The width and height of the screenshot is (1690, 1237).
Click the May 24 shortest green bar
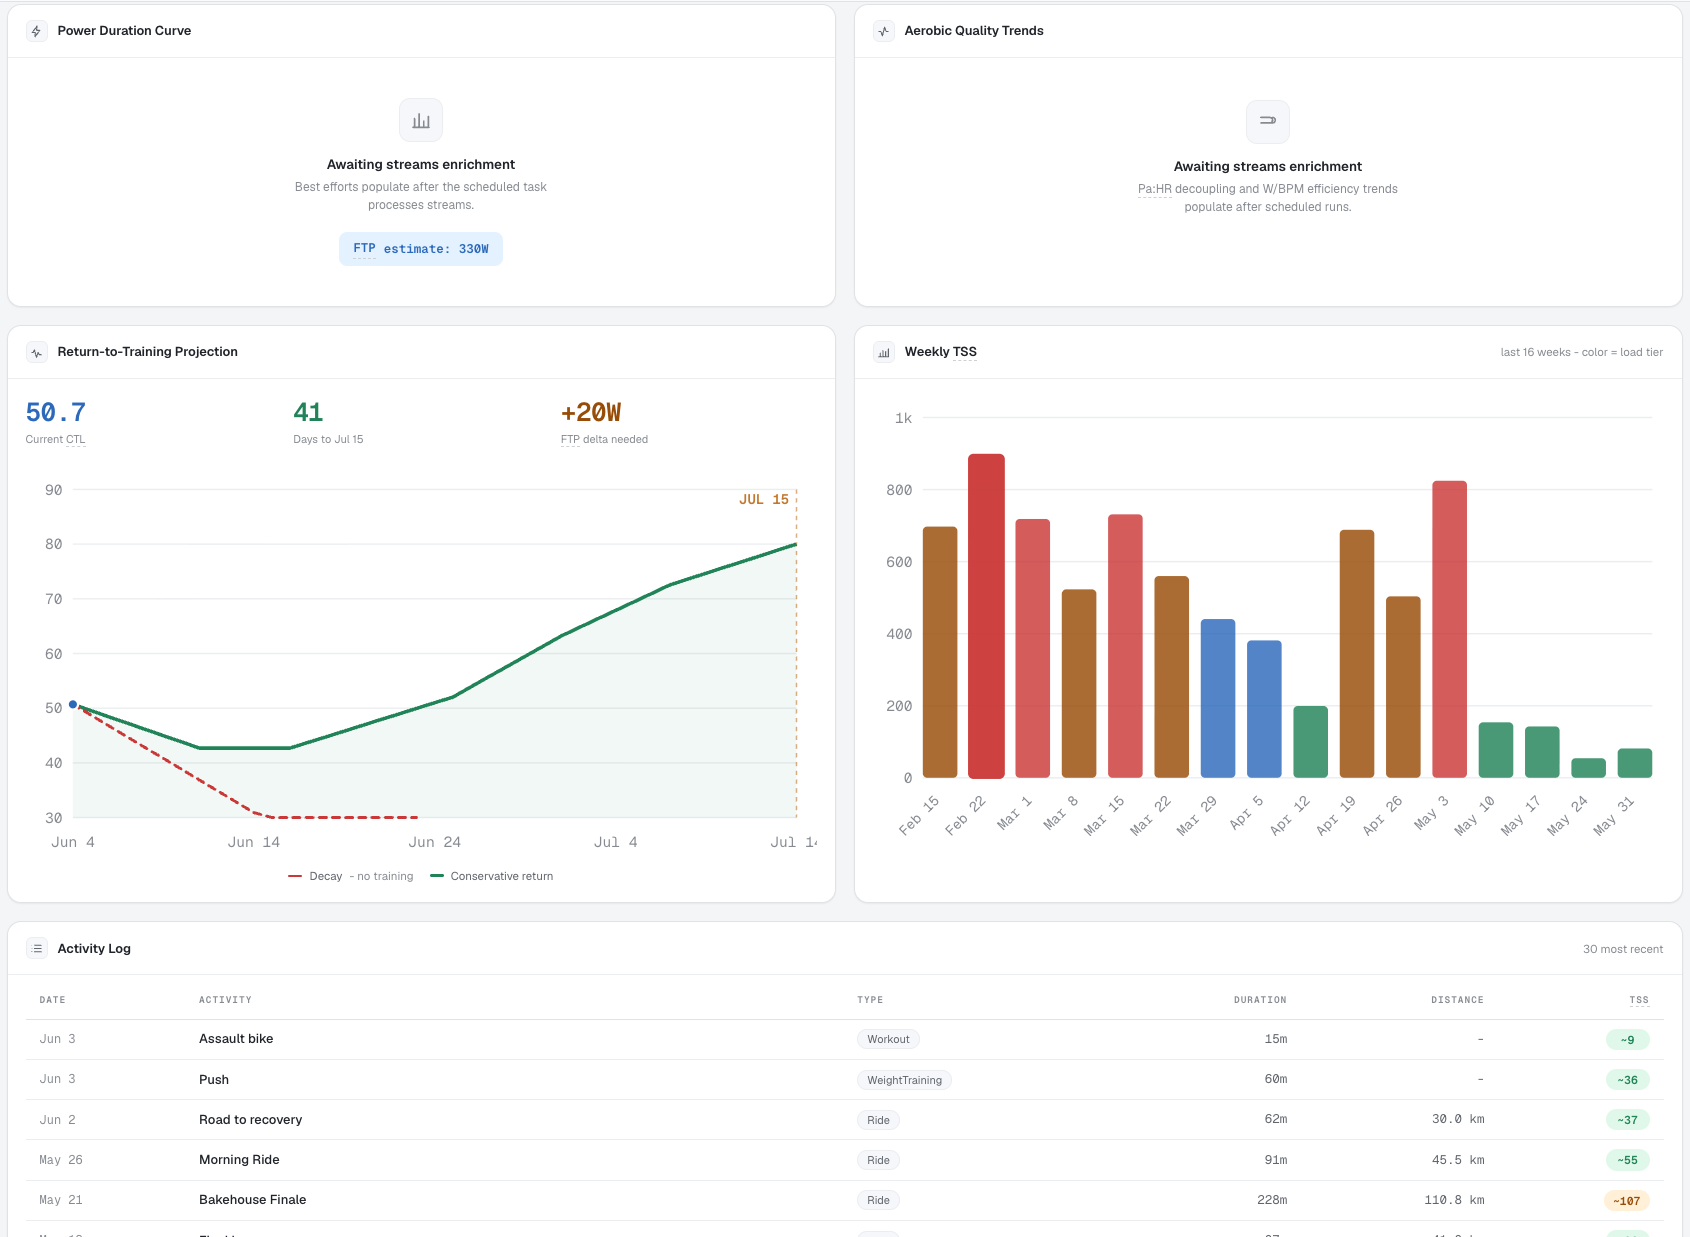1589,768
